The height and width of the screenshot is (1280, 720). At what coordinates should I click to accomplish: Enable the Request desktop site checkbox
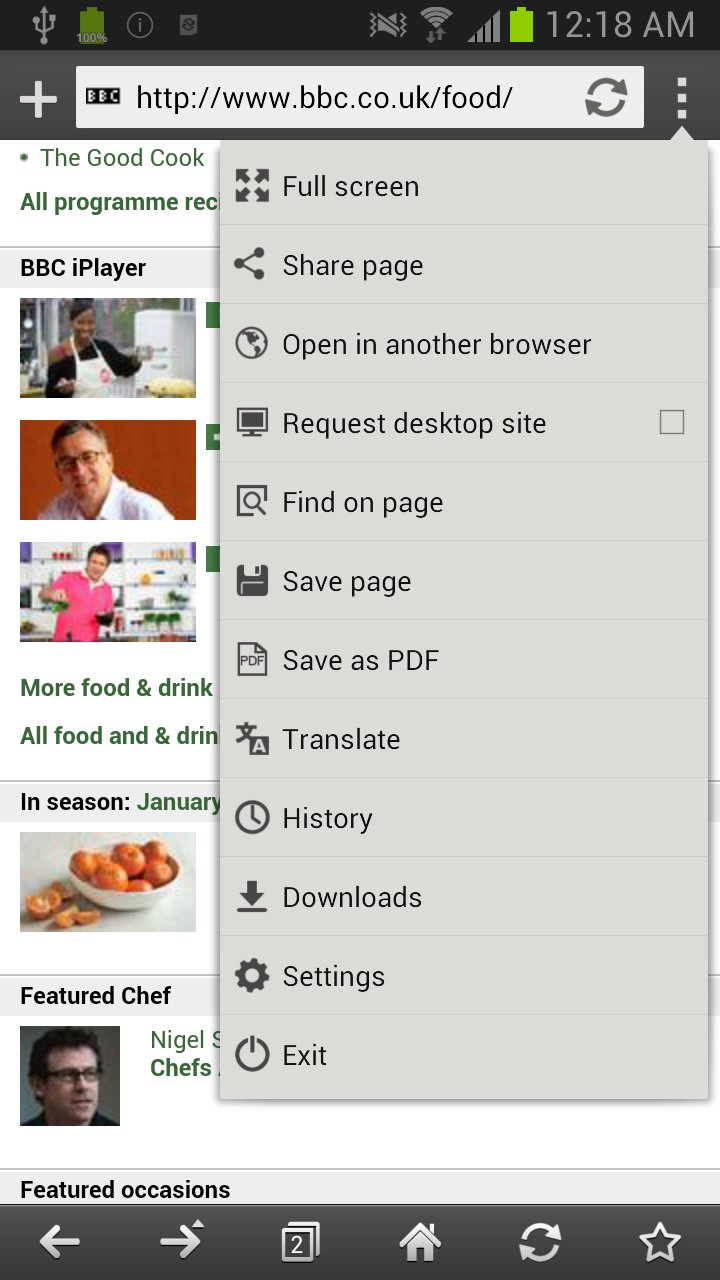point(672,422)
